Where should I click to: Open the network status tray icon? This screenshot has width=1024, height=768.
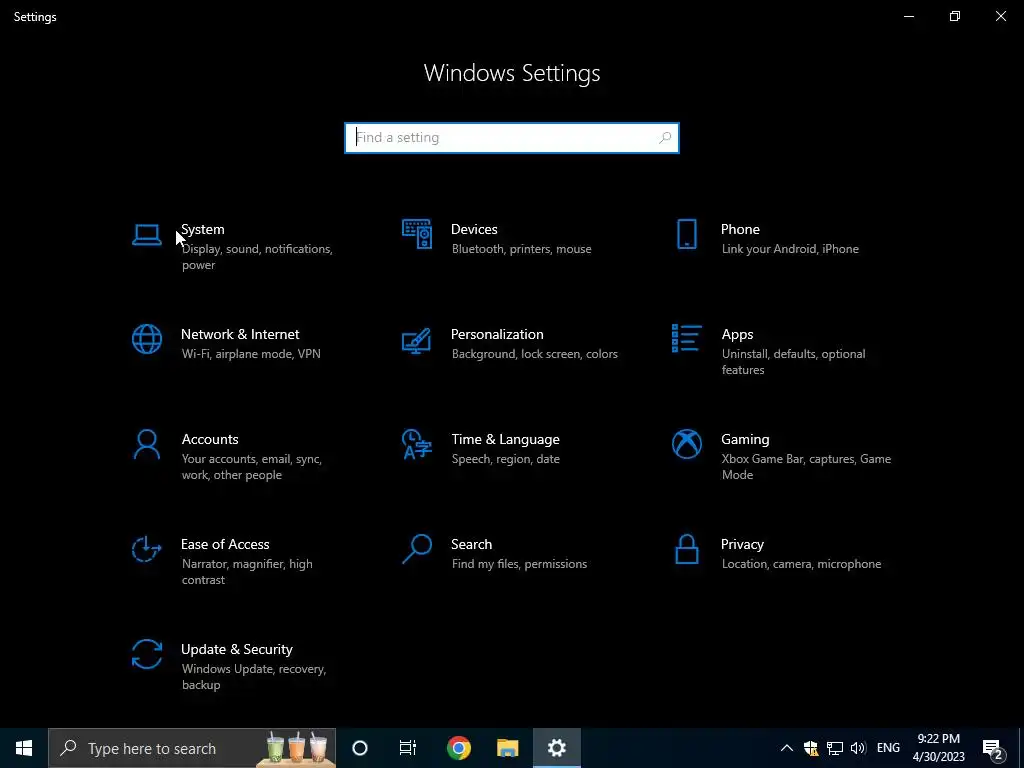click(835, 748)
